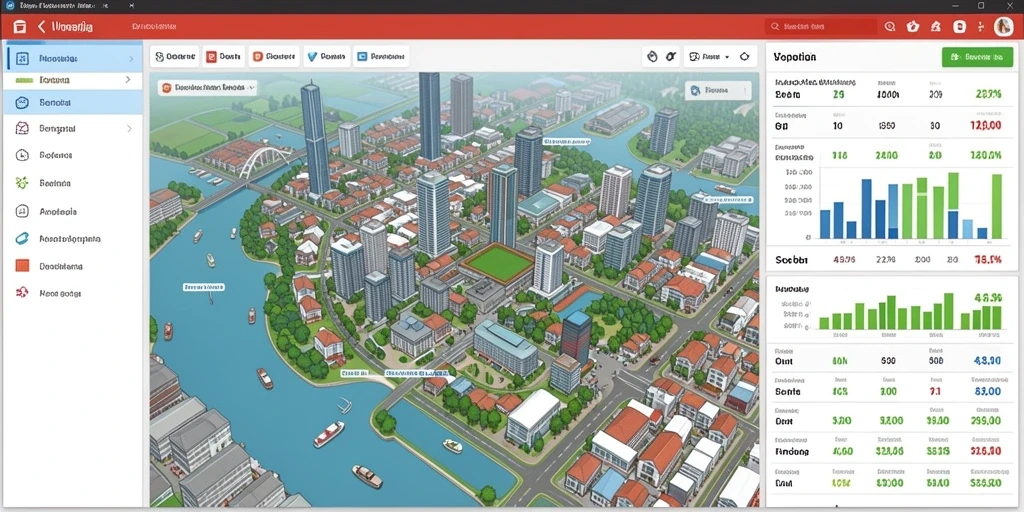Expand the chevron on the blue grid sidebar row
1024x512 pixels.
(x=131, y=59)
